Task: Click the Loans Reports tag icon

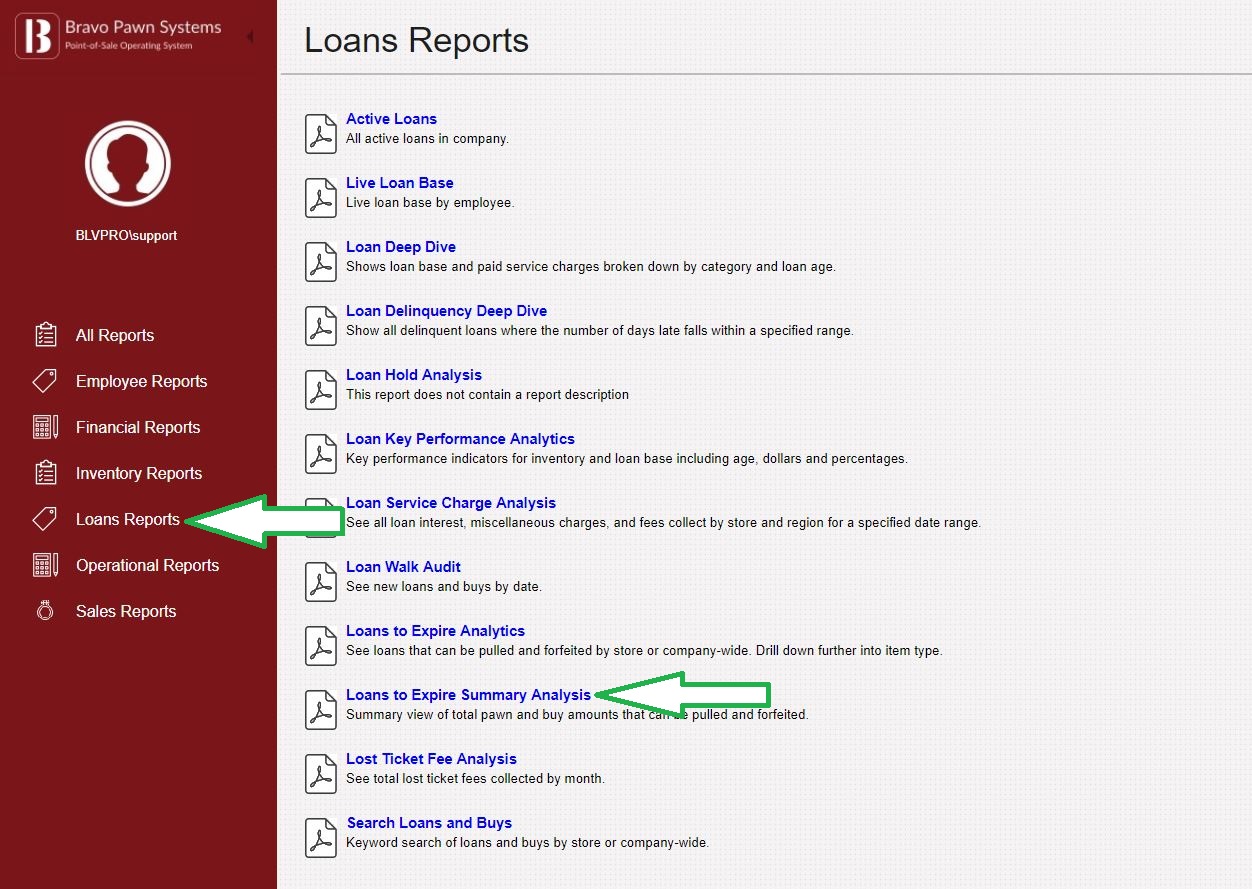Action: tap(45, 519)
